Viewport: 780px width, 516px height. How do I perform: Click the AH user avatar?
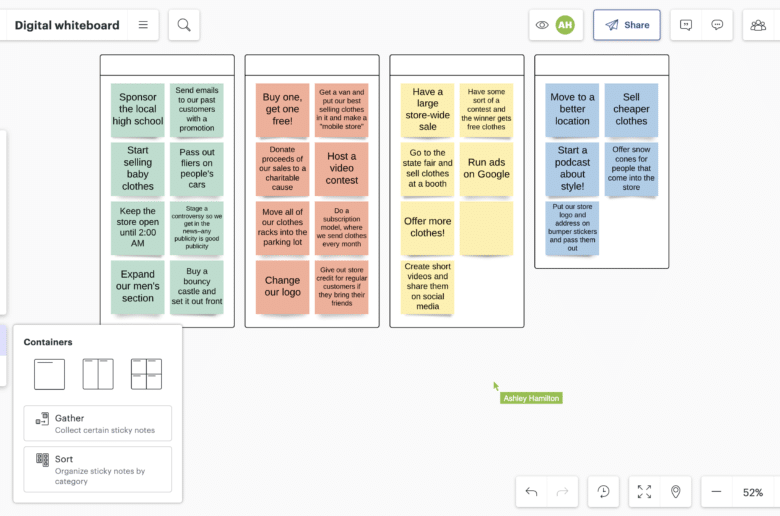pyautogui.click(x=565, y=25)
